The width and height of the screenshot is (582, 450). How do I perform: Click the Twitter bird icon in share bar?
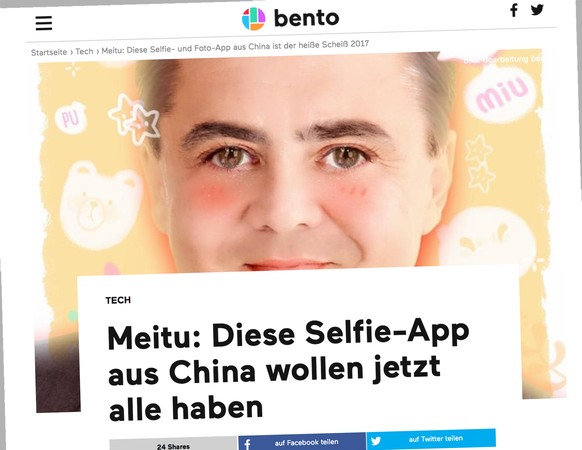point(376,441)
